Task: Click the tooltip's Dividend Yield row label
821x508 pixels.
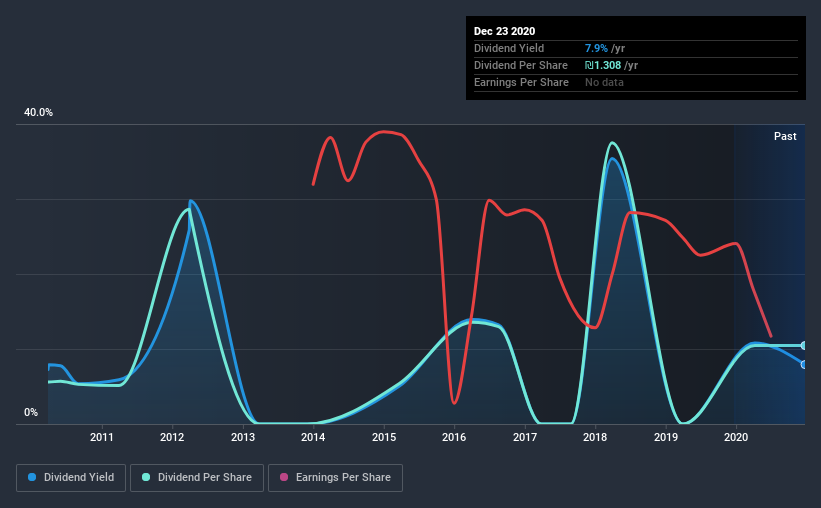Action: click(509, 48)
